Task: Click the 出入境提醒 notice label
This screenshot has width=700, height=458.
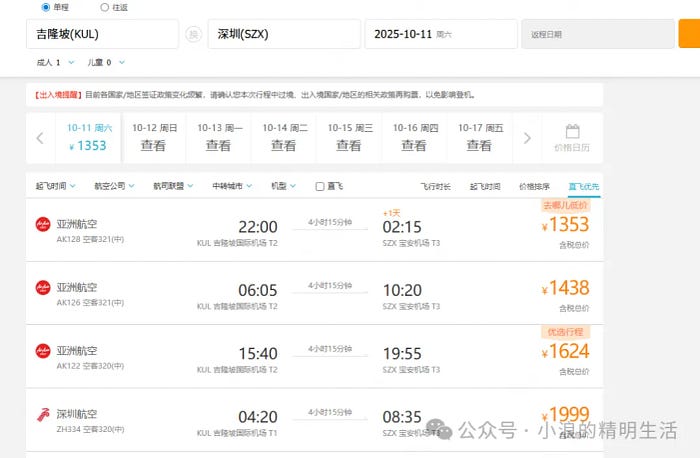Action: pyautogui.click(x=58, y=95)
